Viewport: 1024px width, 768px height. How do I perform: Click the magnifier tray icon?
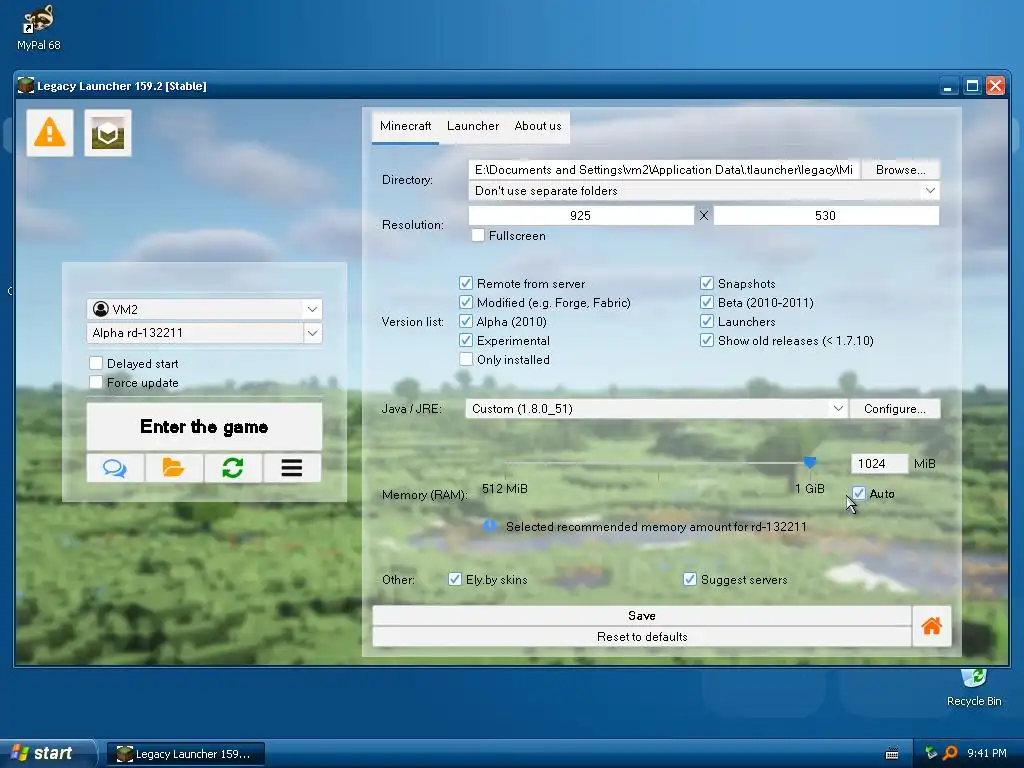[x=950, y=753]
